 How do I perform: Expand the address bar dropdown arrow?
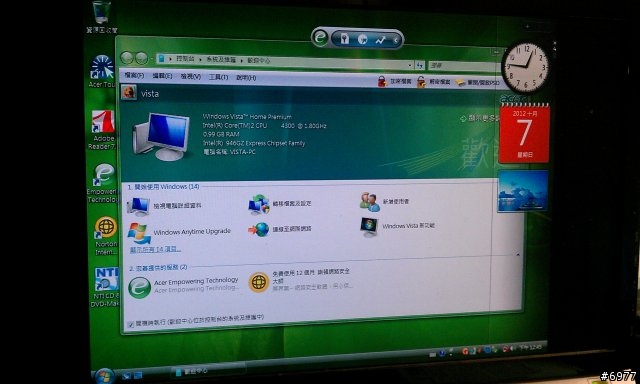(409, 65)
